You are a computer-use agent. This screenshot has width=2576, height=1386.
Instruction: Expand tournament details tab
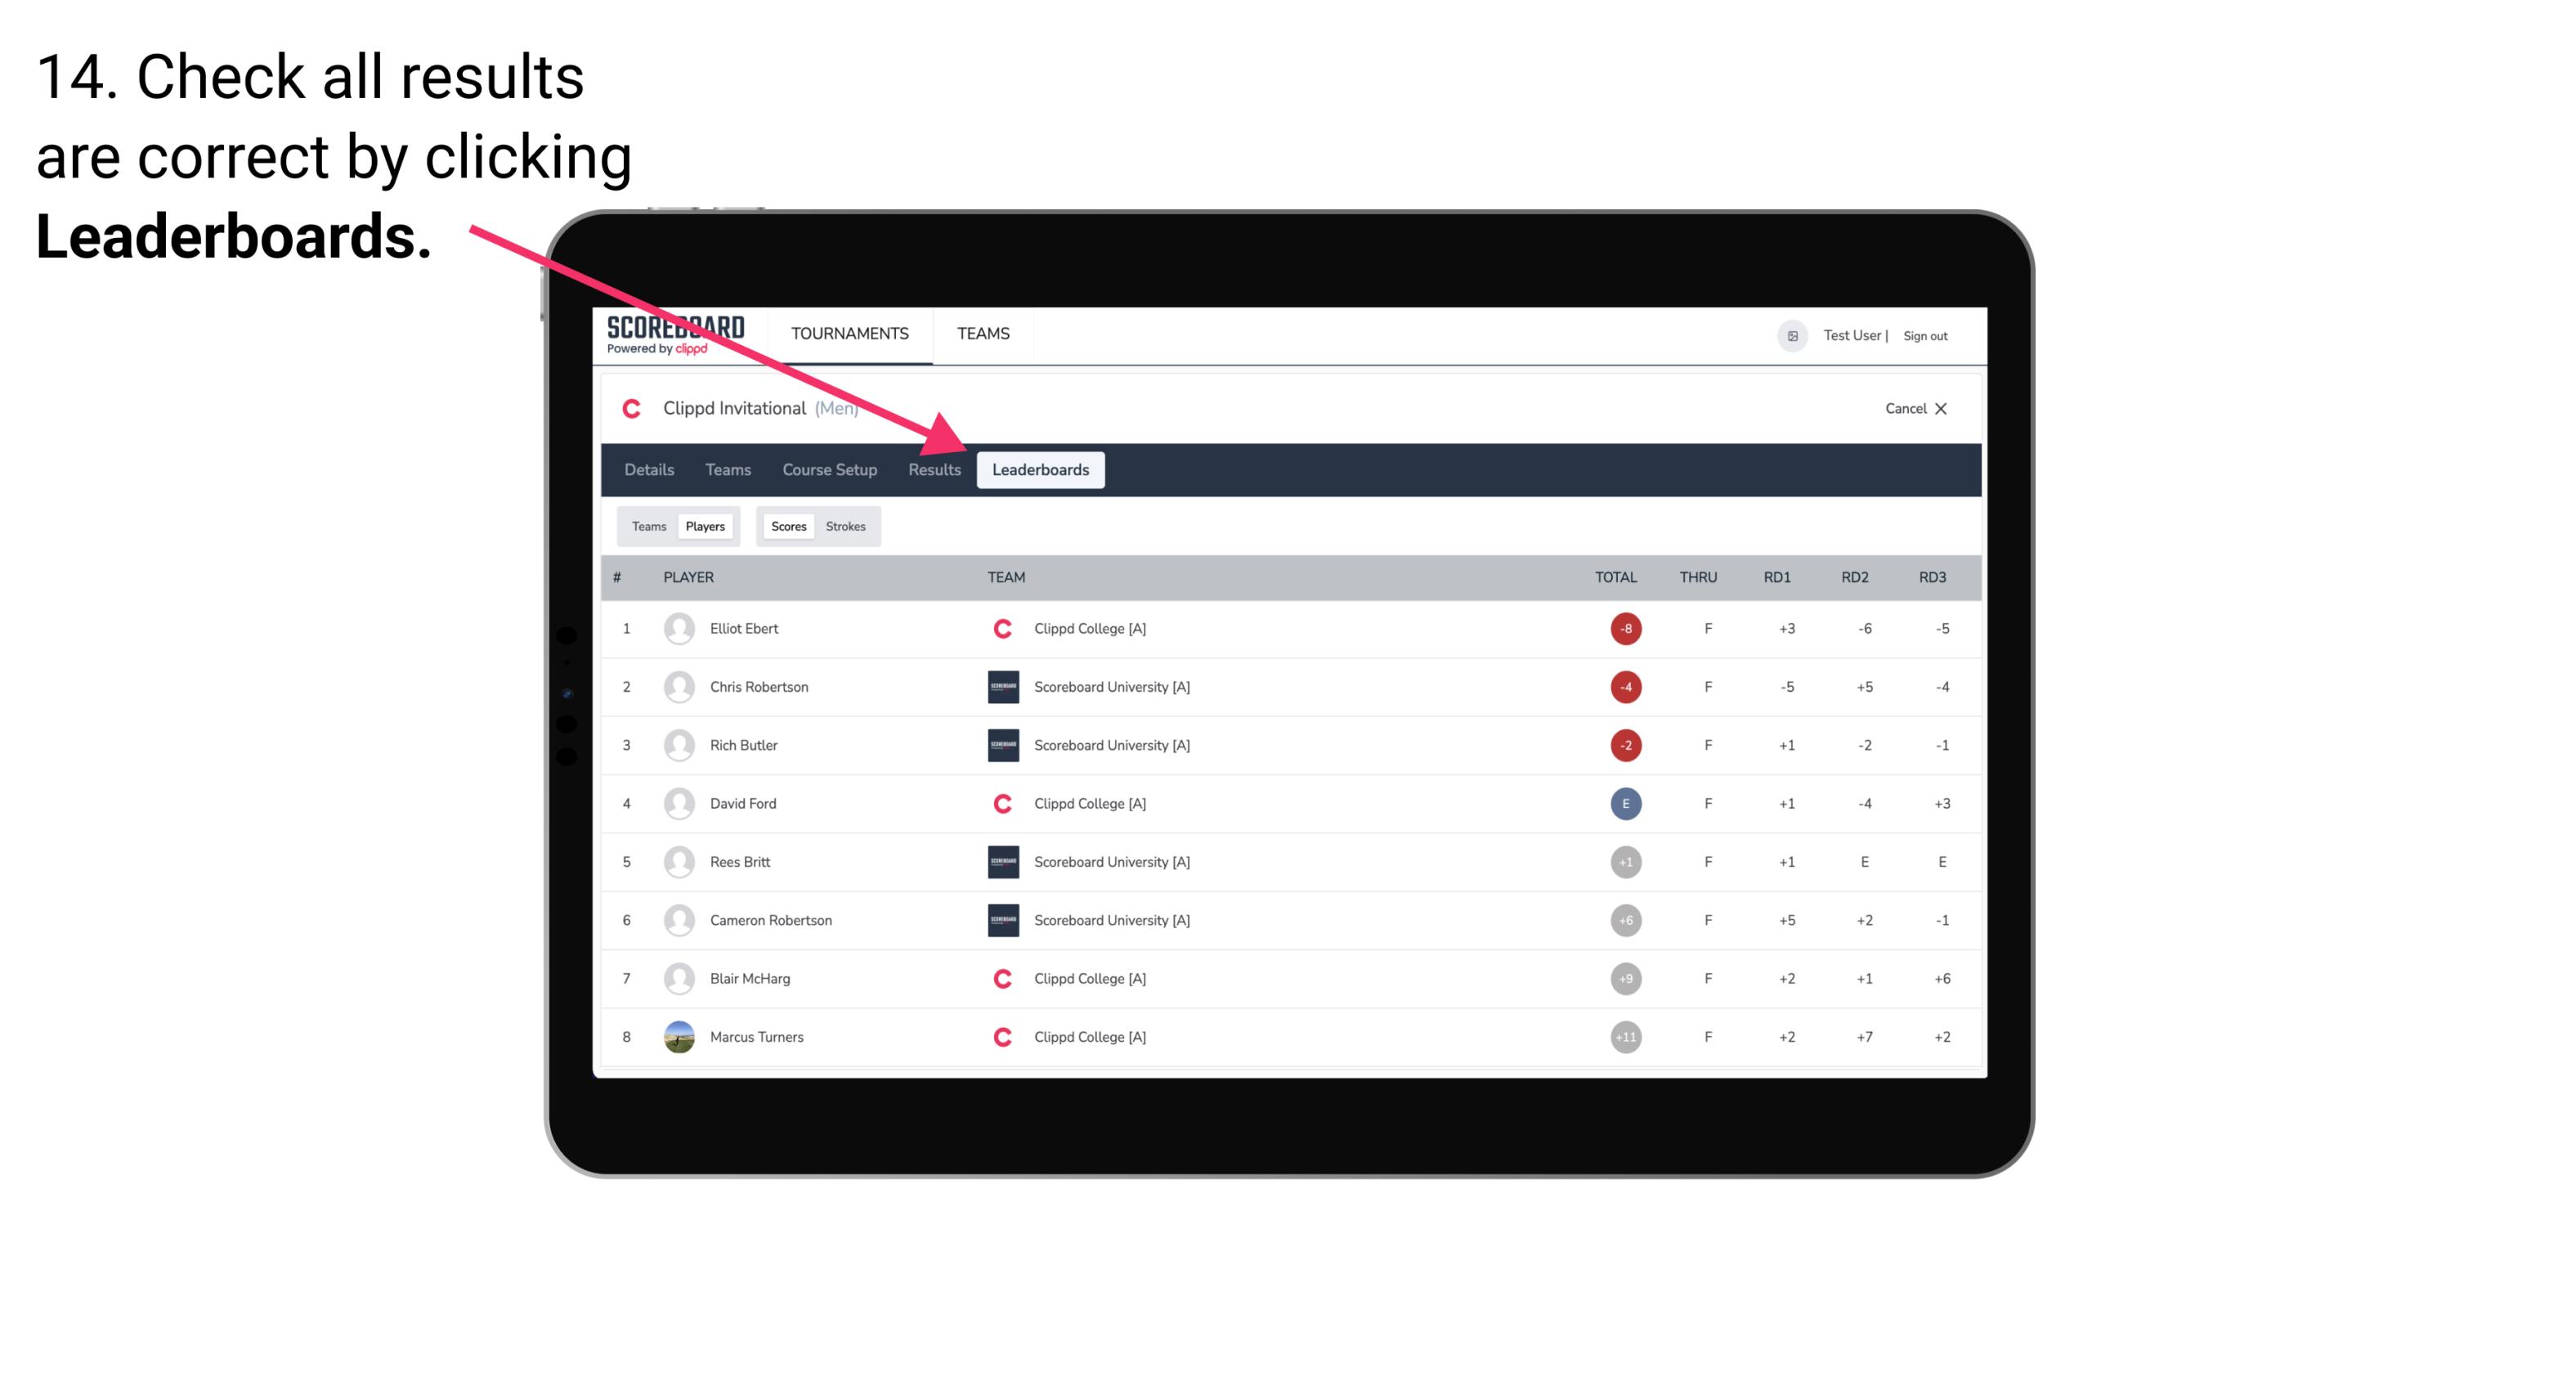point(648,469)
